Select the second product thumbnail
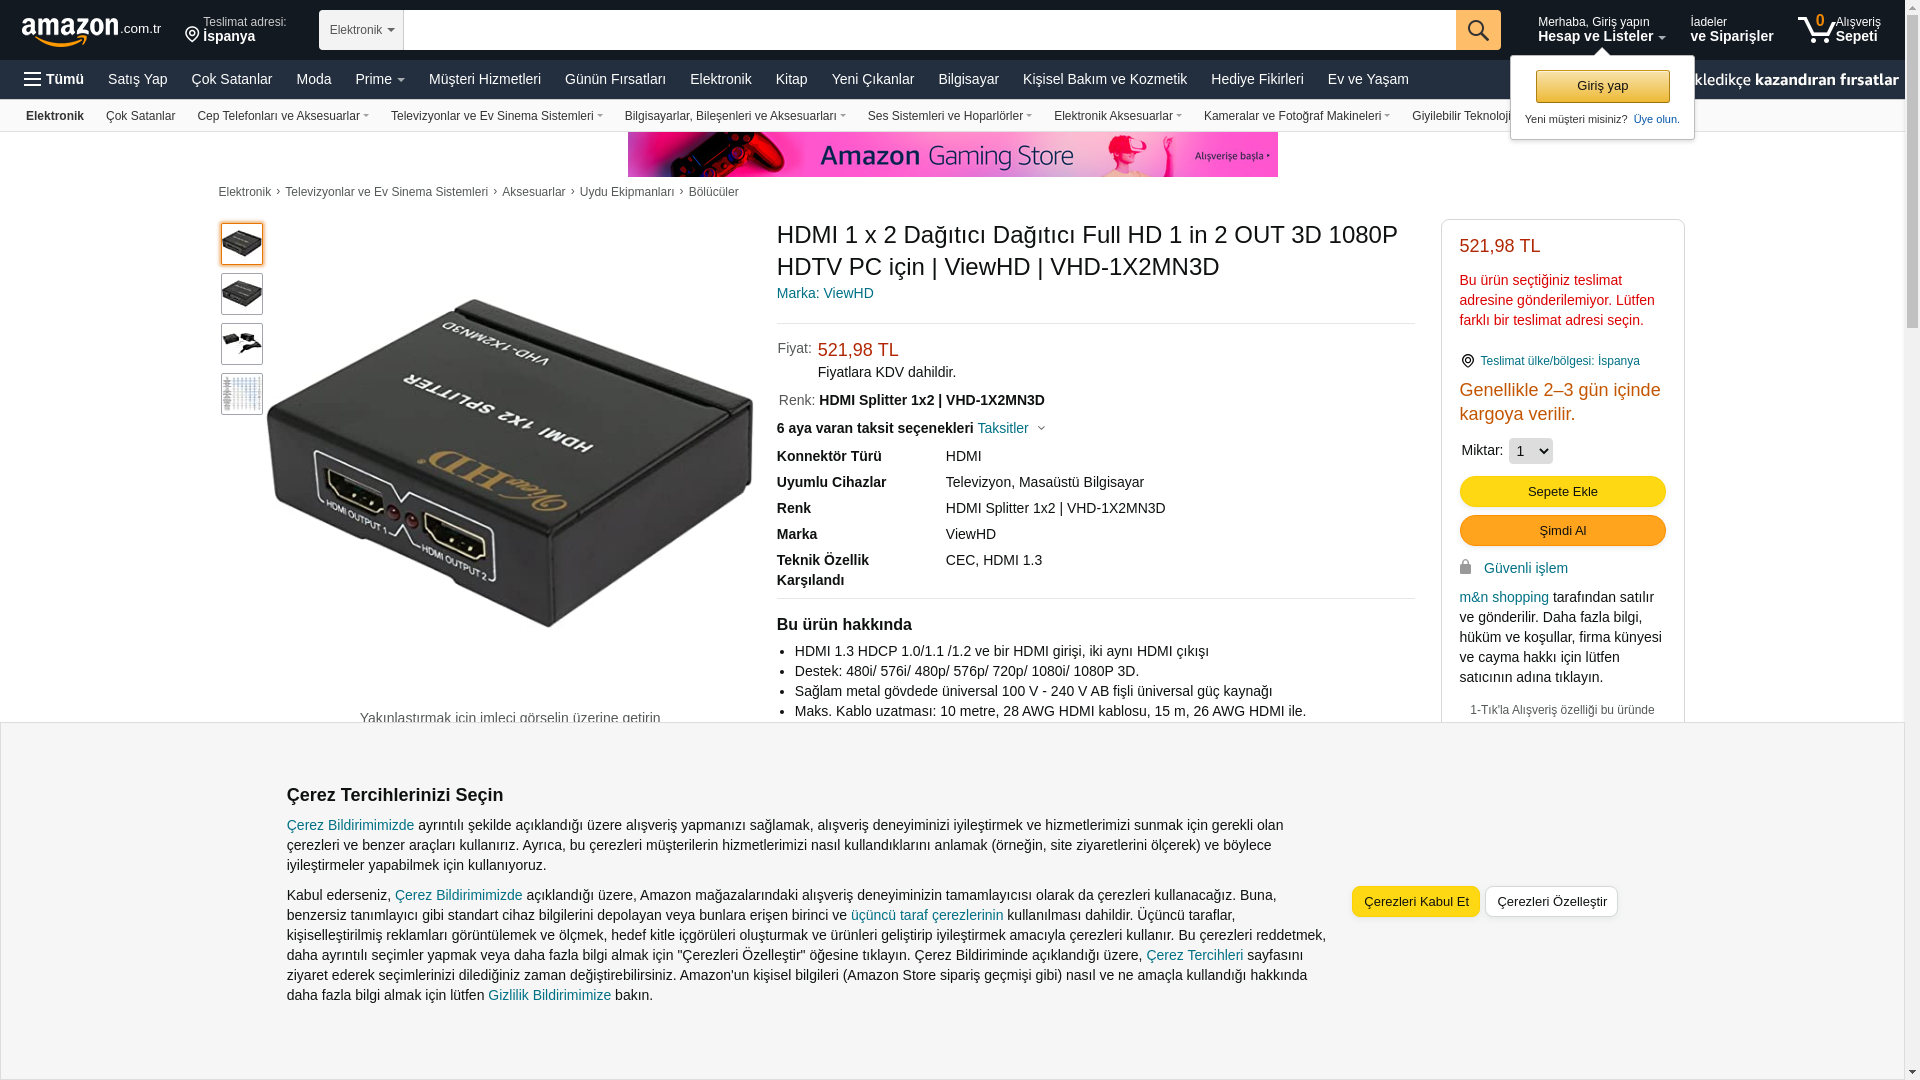This screenshot has height=1080, width=1920. point(242,294)
